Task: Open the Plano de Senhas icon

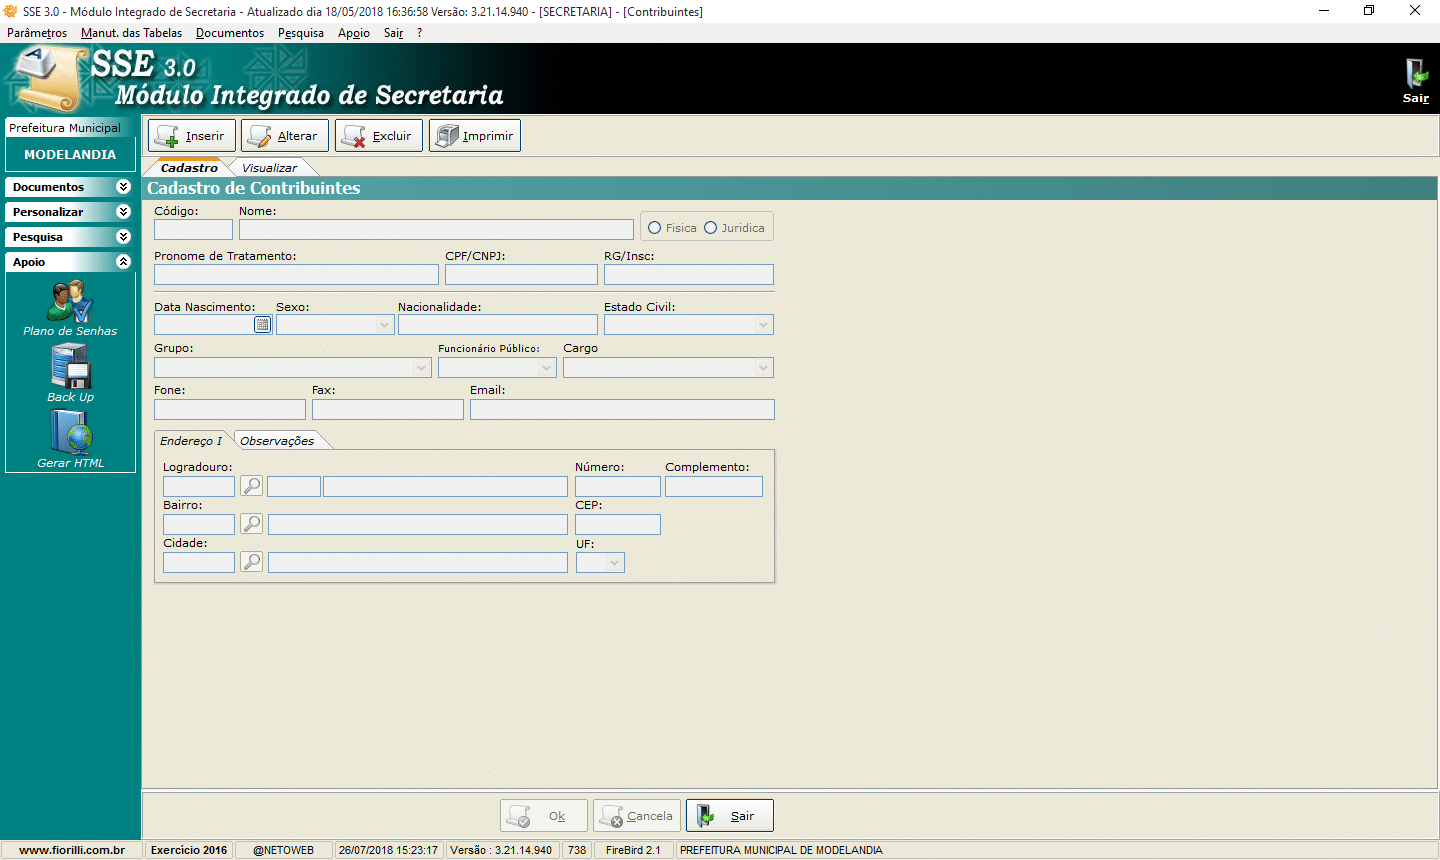Action: [70, 302]
